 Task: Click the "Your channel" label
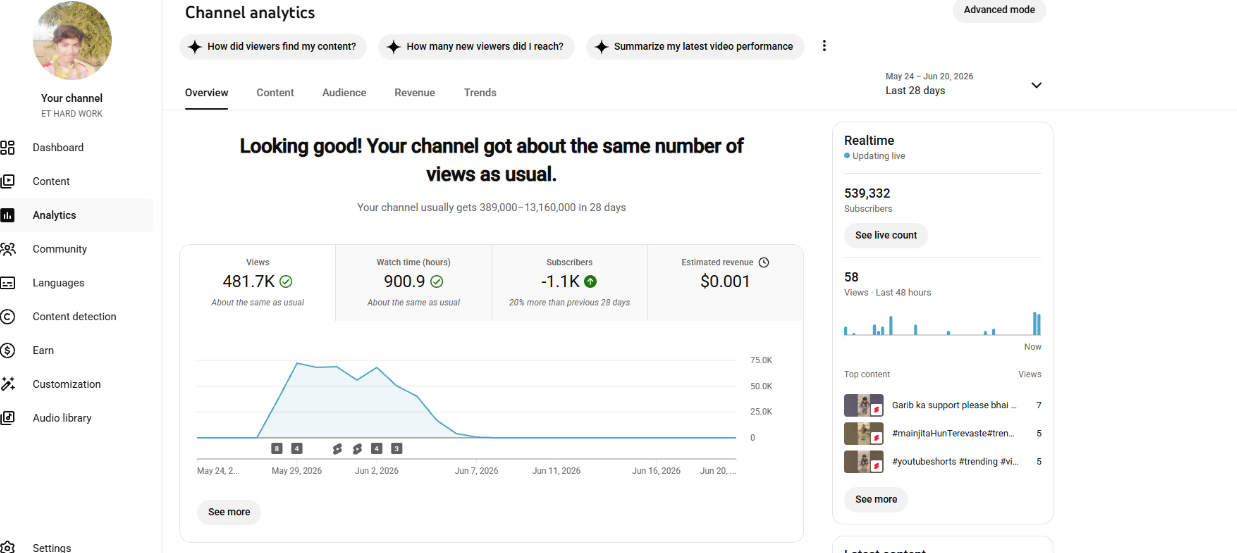[72, 98]
